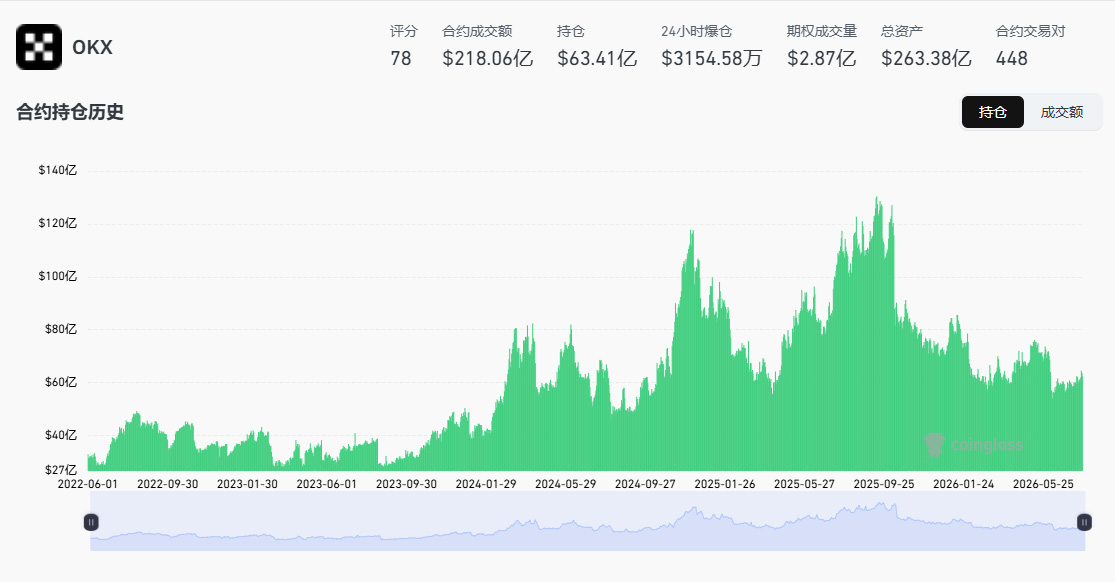This screenshot has width=1115, height=582.
Task: Click the 2022-09-30 date axis label
Action: tap(168, 484)
